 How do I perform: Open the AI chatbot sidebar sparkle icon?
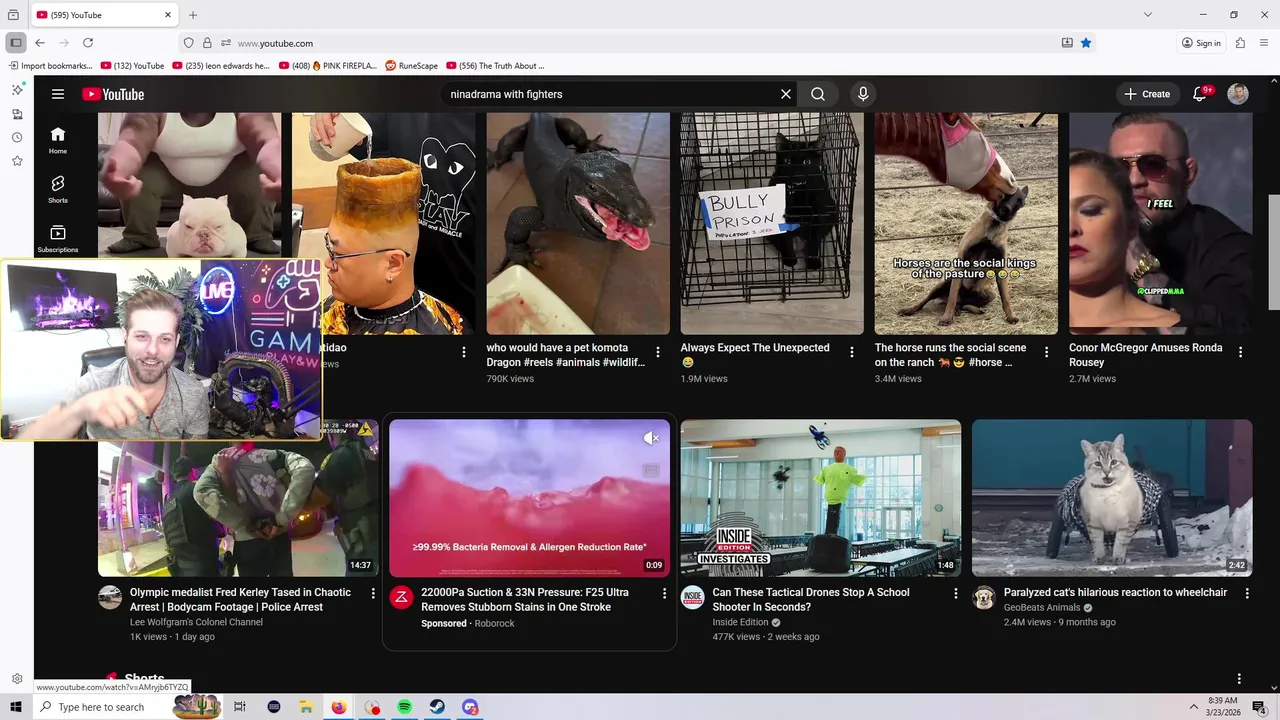[17, 89]
